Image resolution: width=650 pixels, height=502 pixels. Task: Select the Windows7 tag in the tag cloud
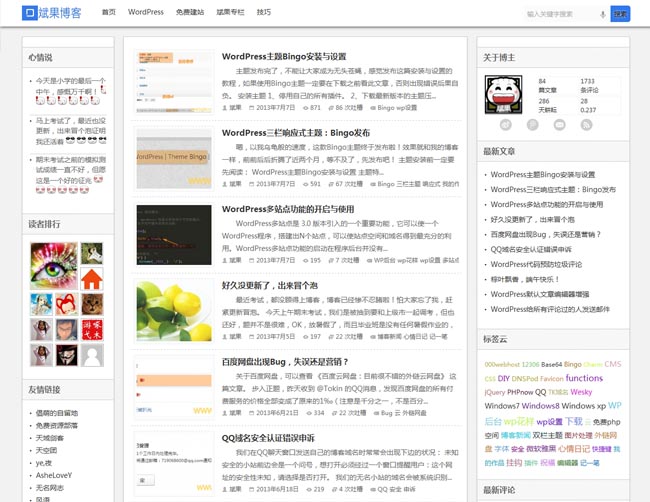click(502, 405)
